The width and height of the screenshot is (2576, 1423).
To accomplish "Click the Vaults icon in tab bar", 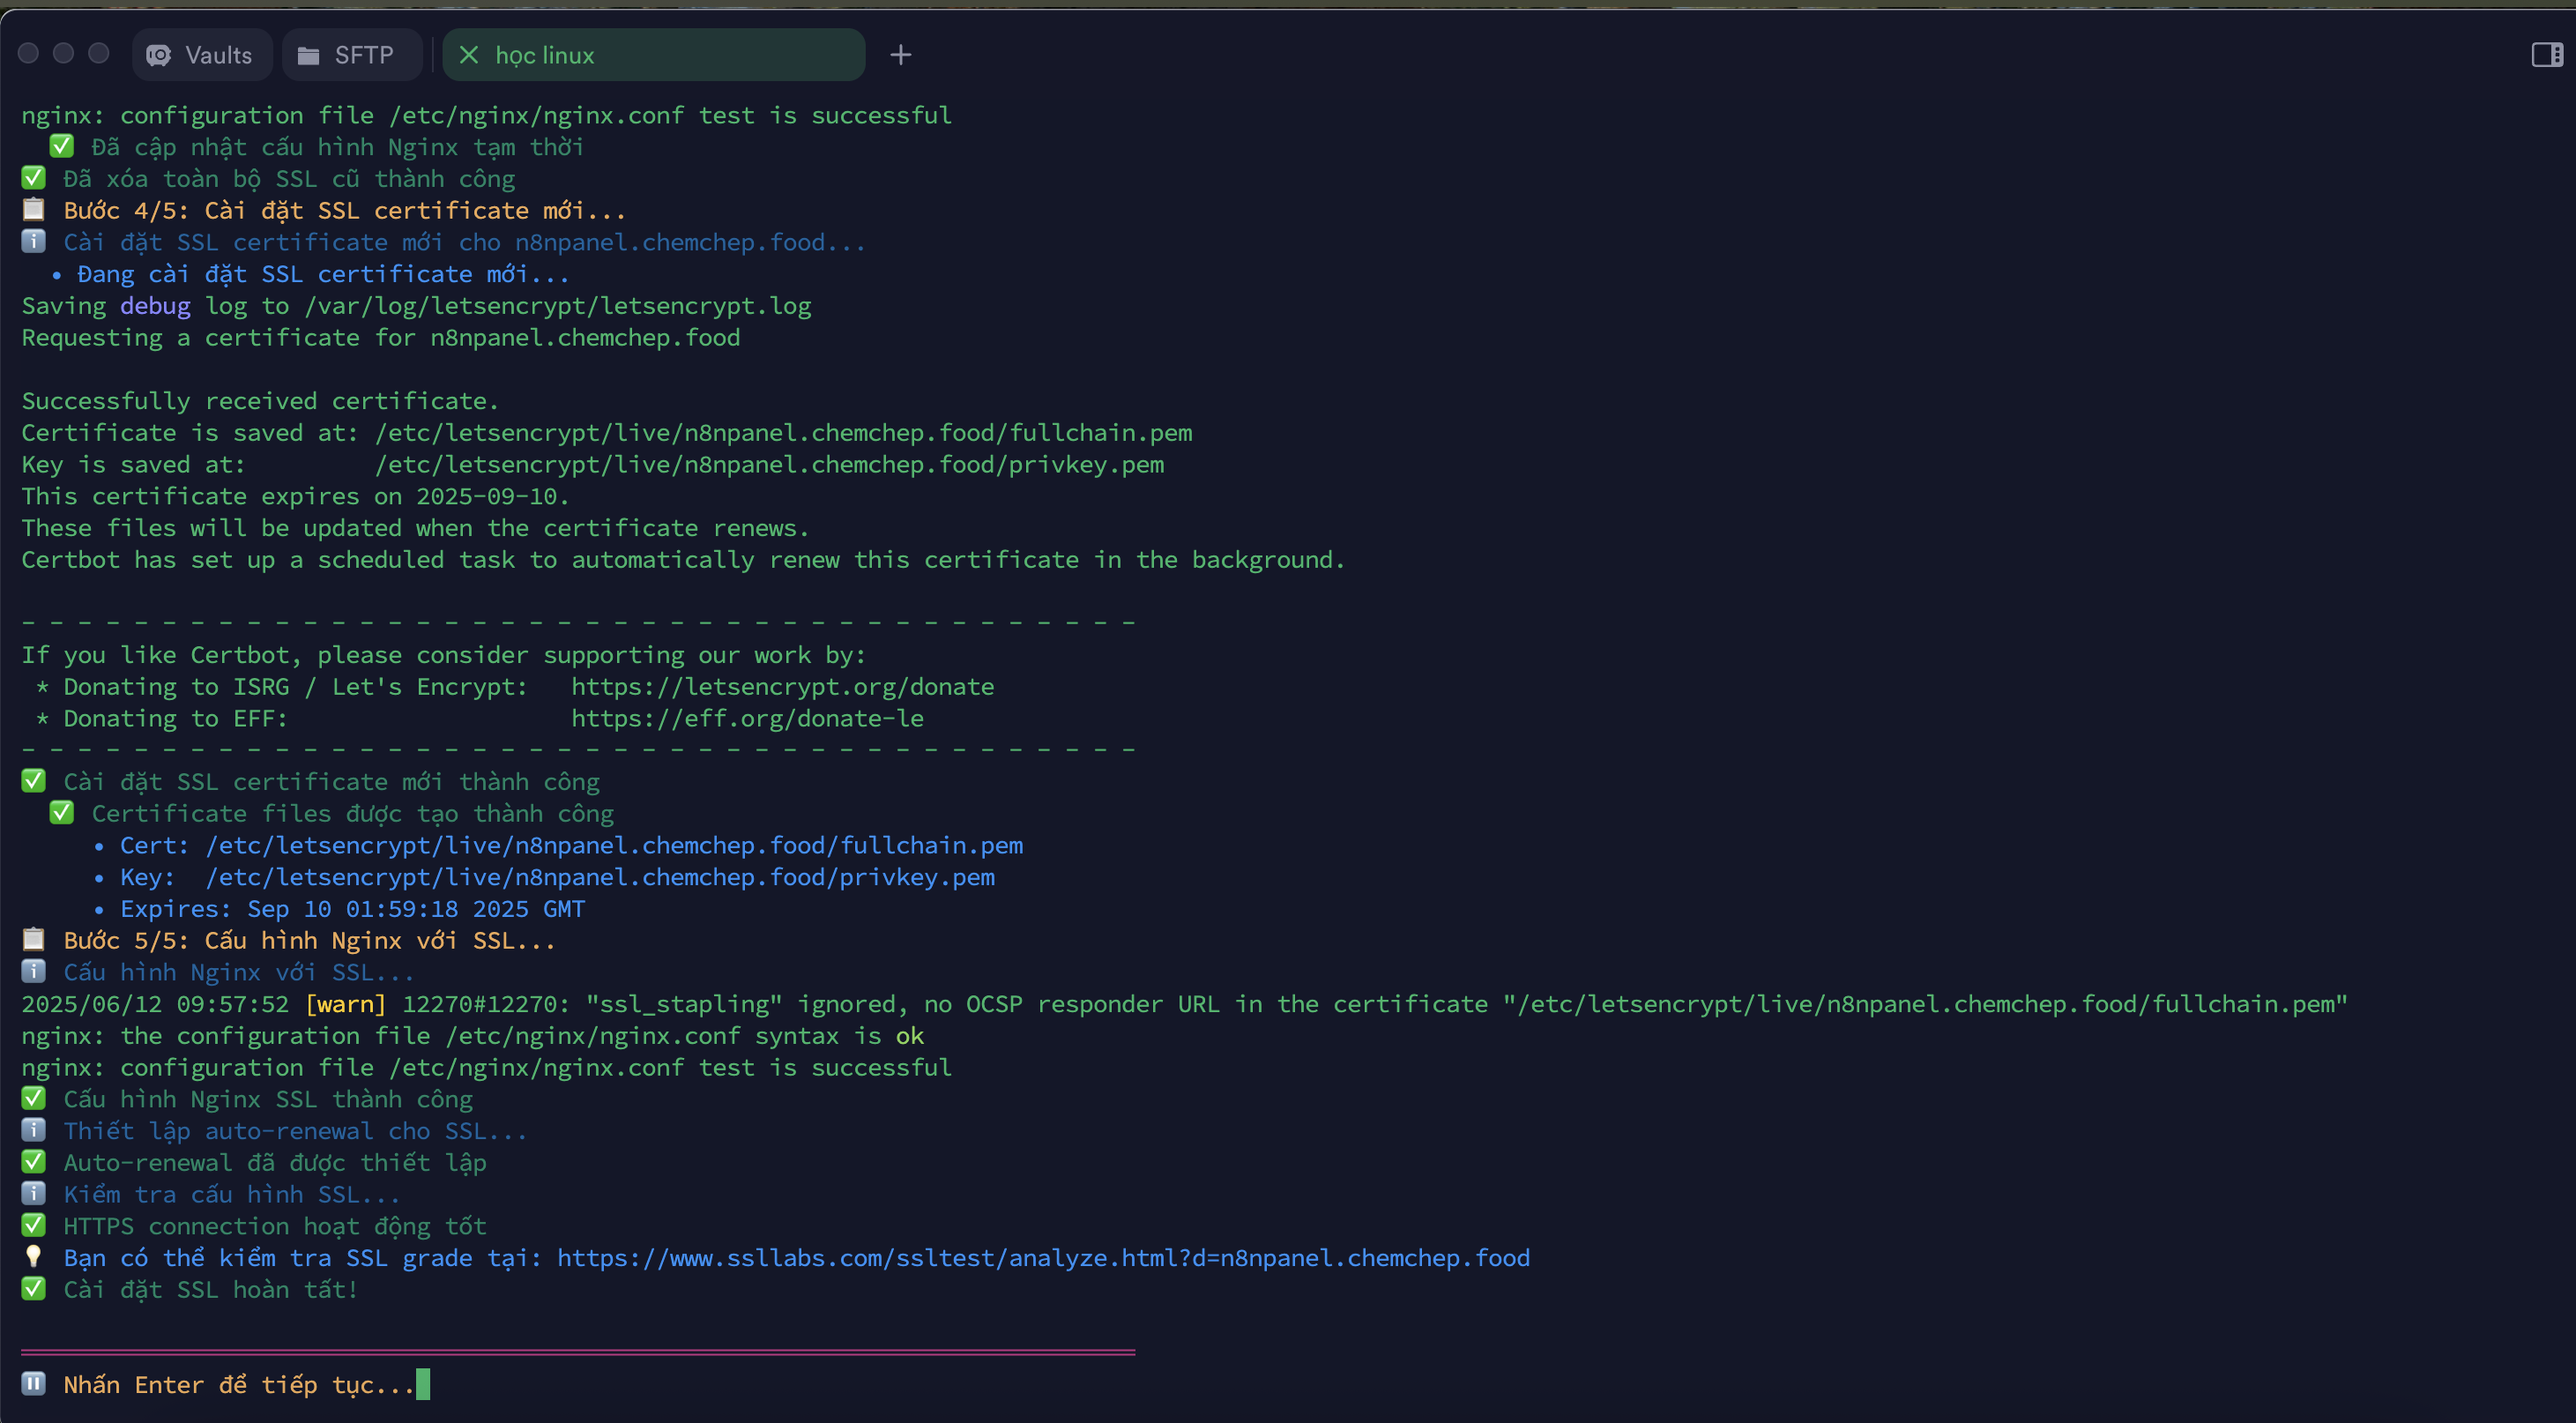I will (x=159, y=56).
